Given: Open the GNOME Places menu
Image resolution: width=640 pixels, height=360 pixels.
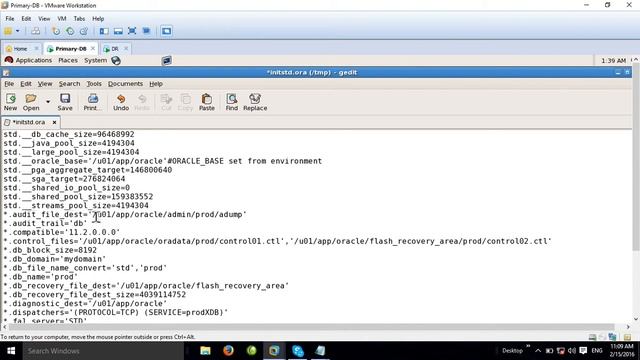Looking at the screenshot, I should (x=68, y=60).
